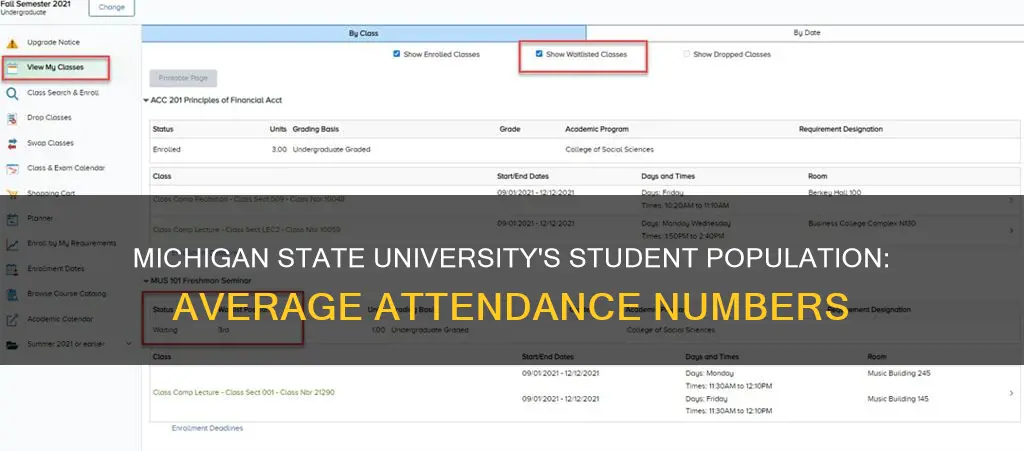Click the Summer 2021 folder icon

[12, 345]
